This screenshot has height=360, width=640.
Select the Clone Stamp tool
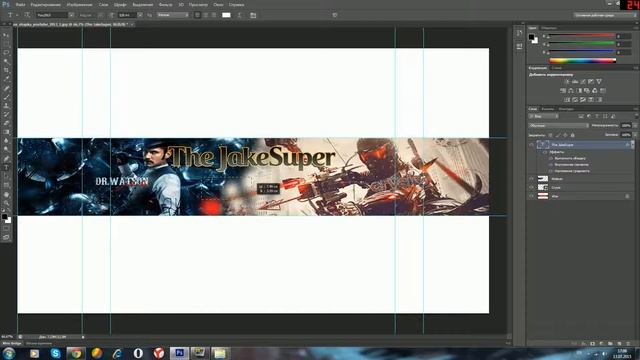point(6,106)
